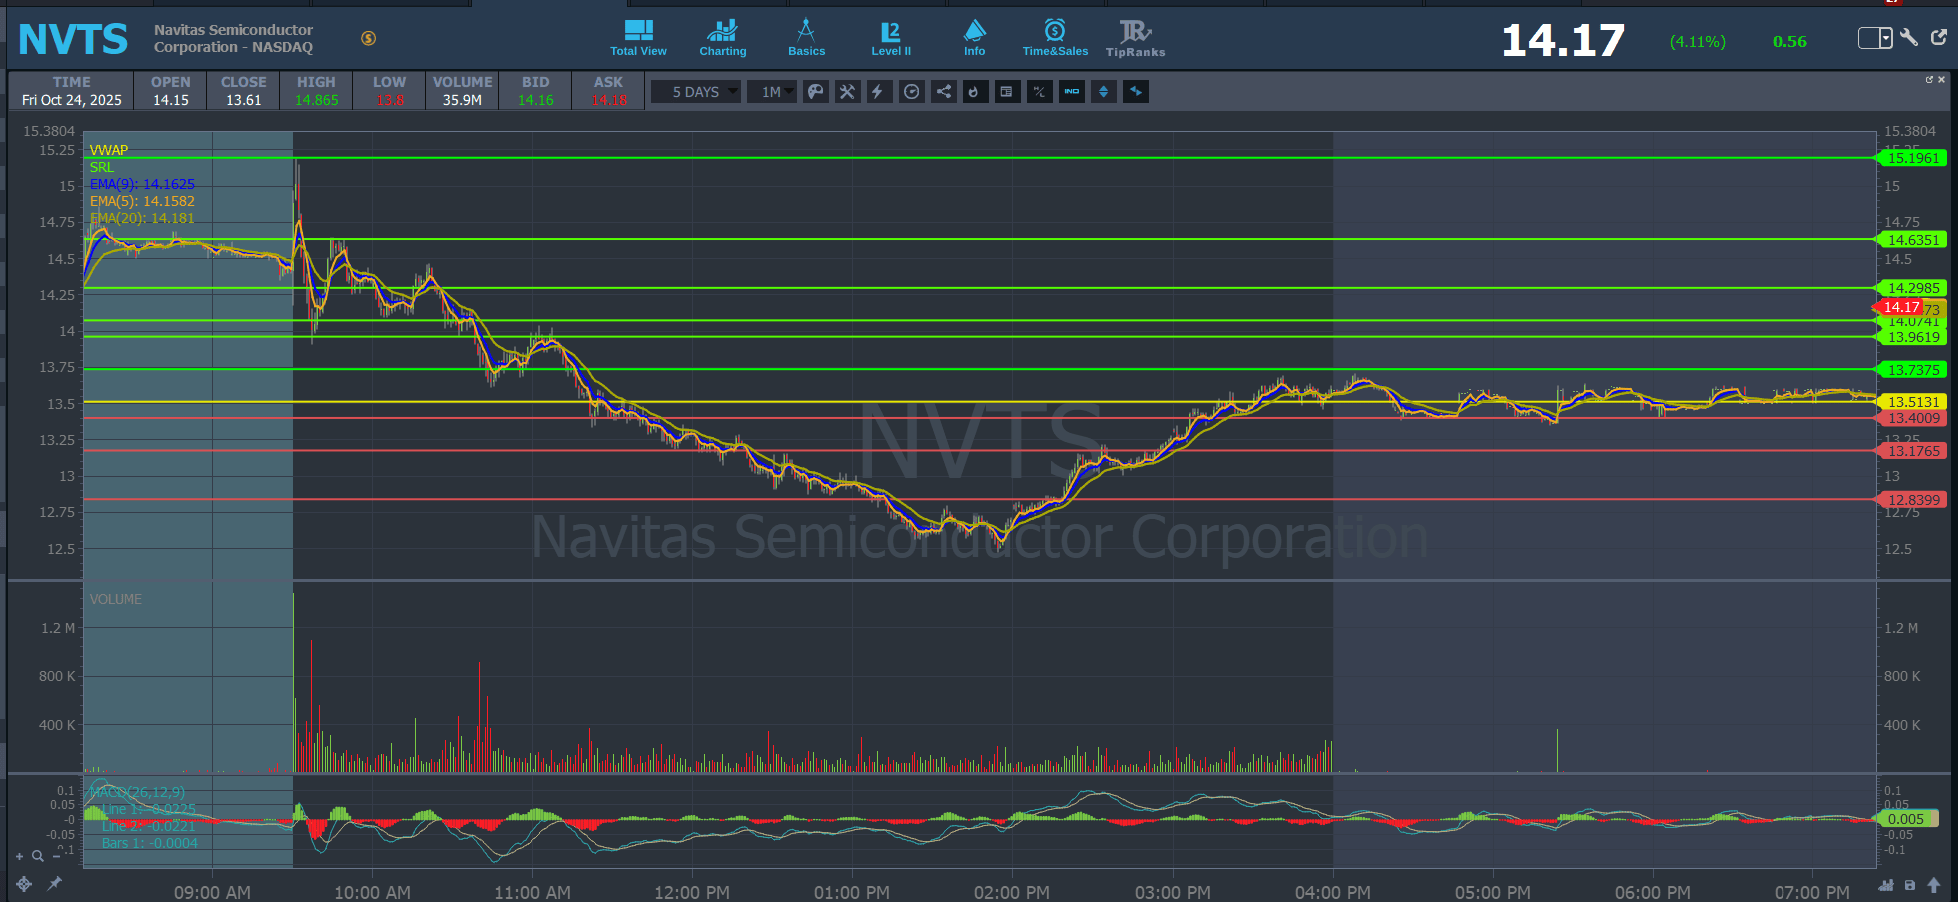Click the date Fri Oct 24, 2025
Screen dimensions: 1958x902
72,100
